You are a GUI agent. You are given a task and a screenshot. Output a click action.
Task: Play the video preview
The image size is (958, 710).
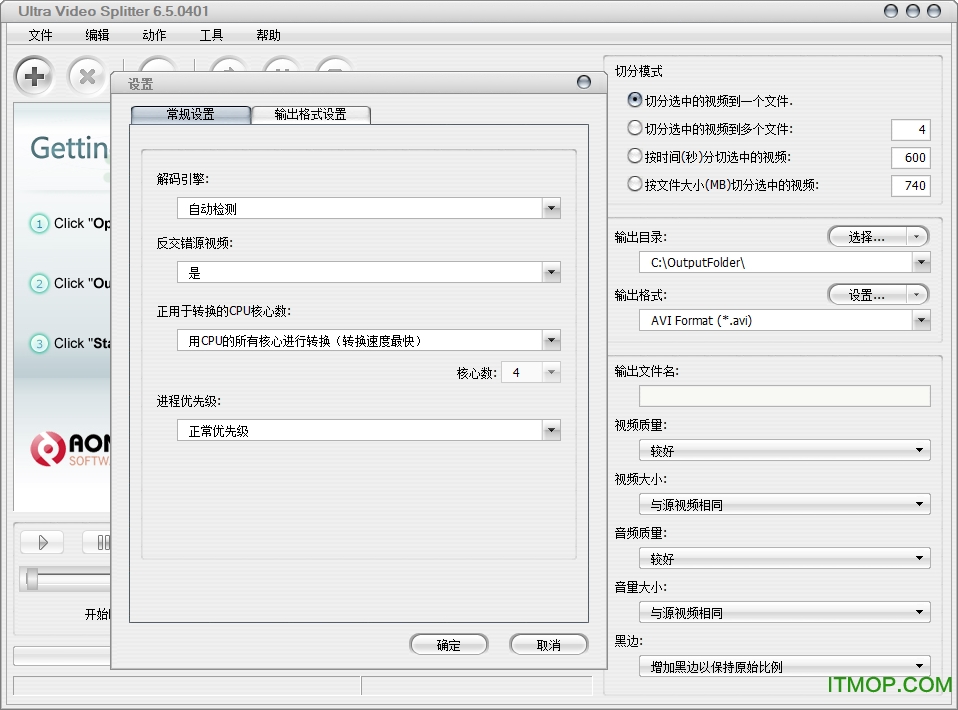click(41, 542)
